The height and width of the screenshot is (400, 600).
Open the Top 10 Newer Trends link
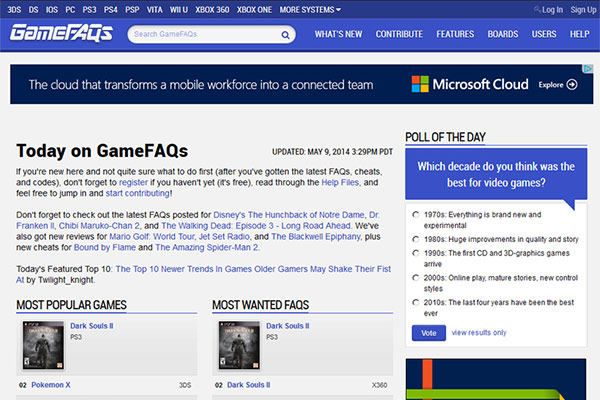[x=253, y=269]
